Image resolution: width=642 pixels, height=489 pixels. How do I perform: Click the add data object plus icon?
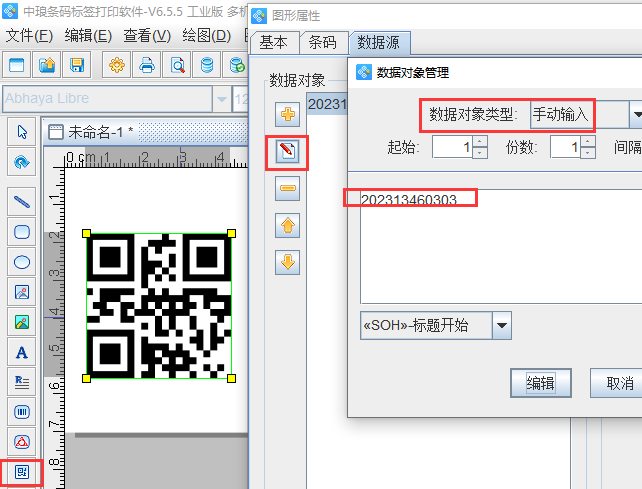point(288,114)
